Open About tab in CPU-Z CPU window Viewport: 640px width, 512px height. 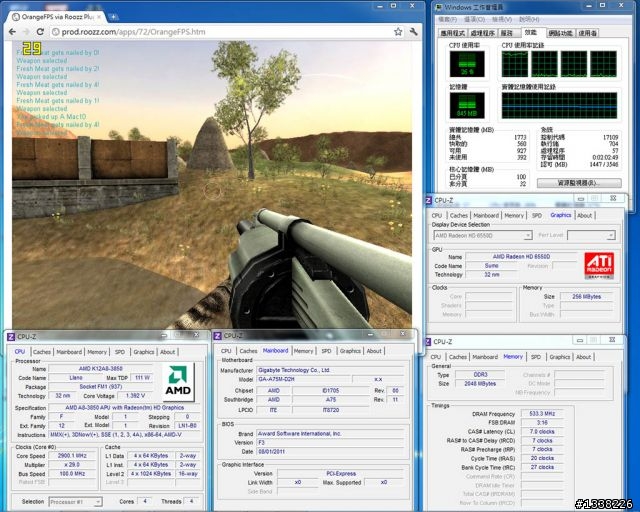pos(167,352)
